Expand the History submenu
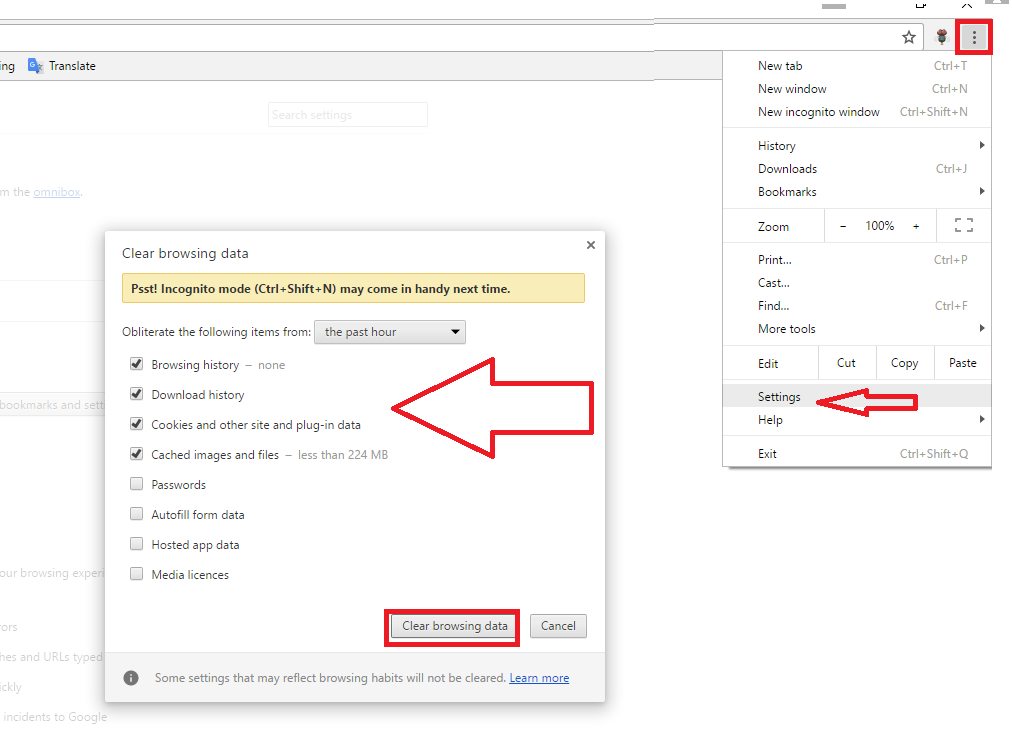Viewport: 1012px width, 734px height. [776, 145]
